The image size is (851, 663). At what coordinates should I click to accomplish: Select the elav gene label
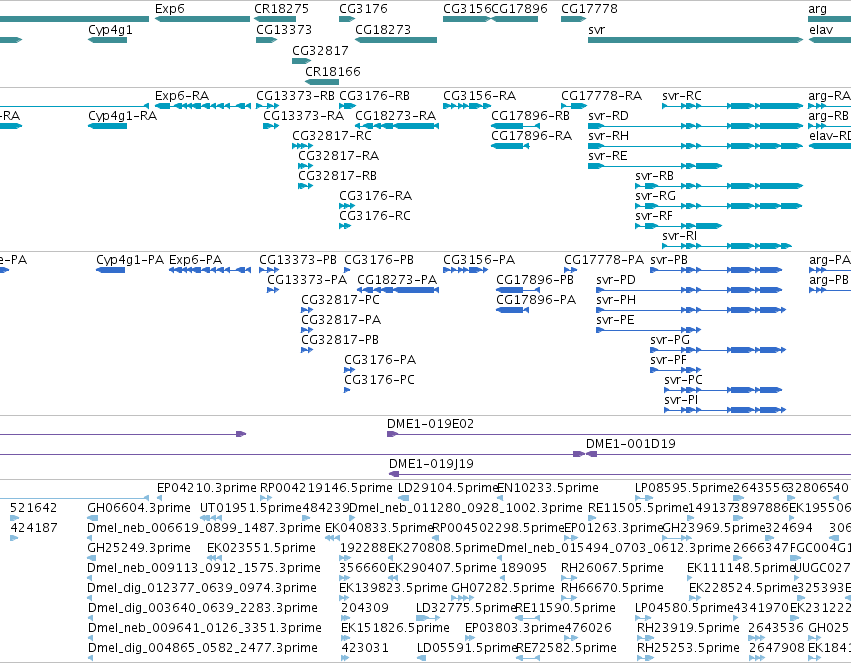pos(821,29)
